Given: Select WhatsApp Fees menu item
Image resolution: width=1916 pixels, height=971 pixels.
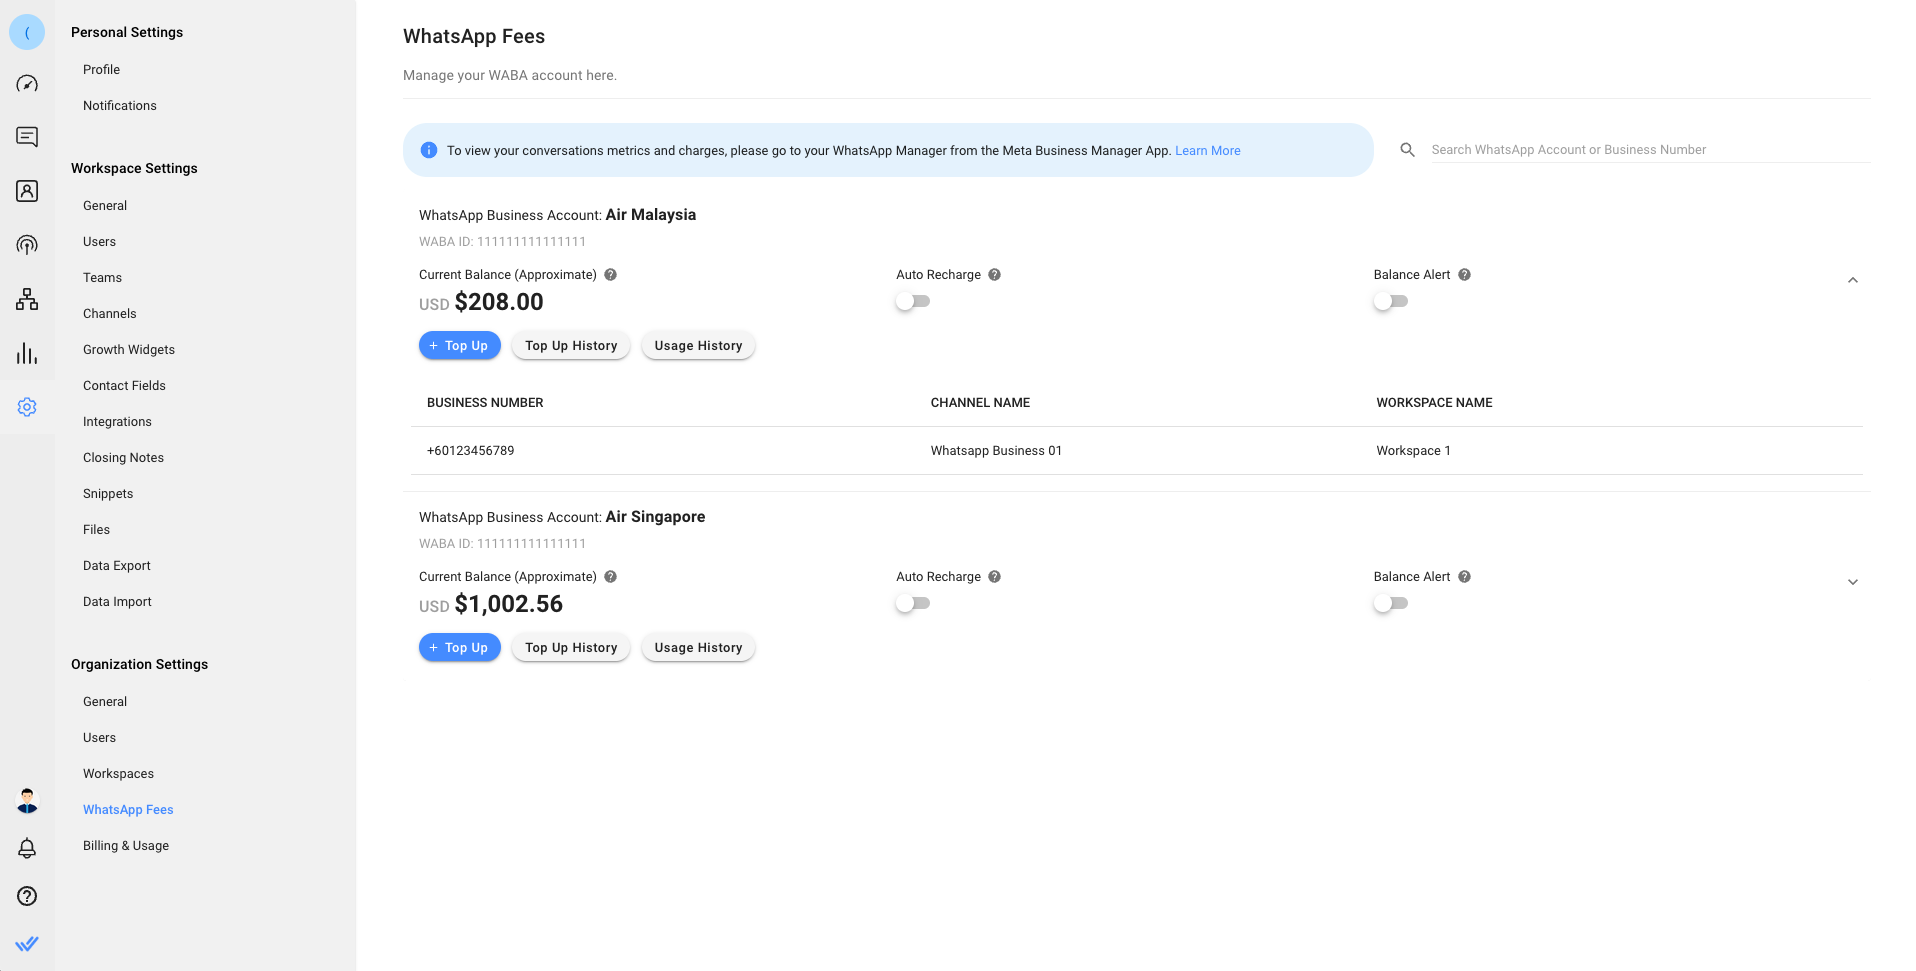Looking at the screenshot, I should [128, 810].
